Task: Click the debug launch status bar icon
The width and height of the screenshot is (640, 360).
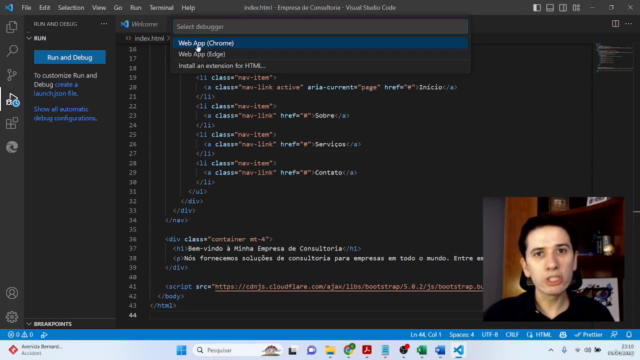Action: coord(44,335)
